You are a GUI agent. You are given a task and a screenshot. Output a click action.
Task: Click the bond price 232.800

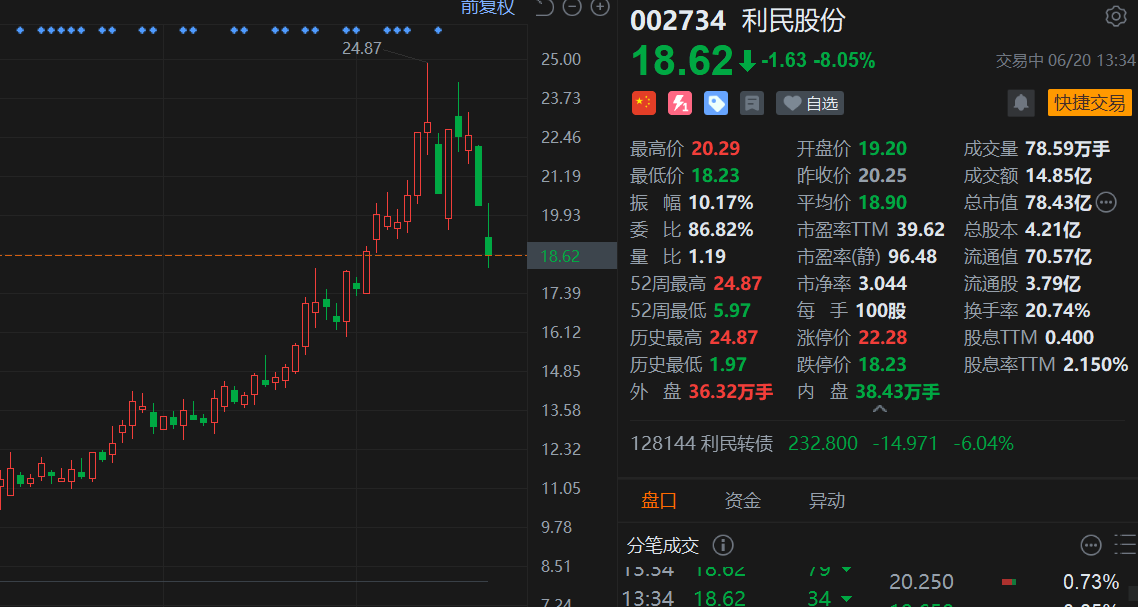tap(823, 443)
